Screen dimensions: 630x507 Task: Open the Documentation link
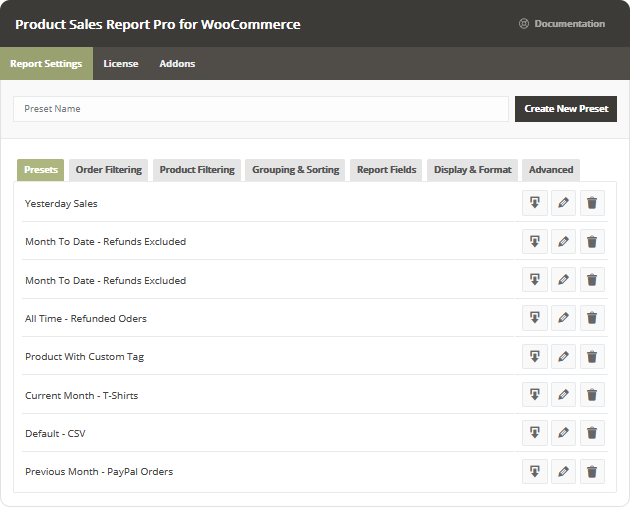point(562,24)
